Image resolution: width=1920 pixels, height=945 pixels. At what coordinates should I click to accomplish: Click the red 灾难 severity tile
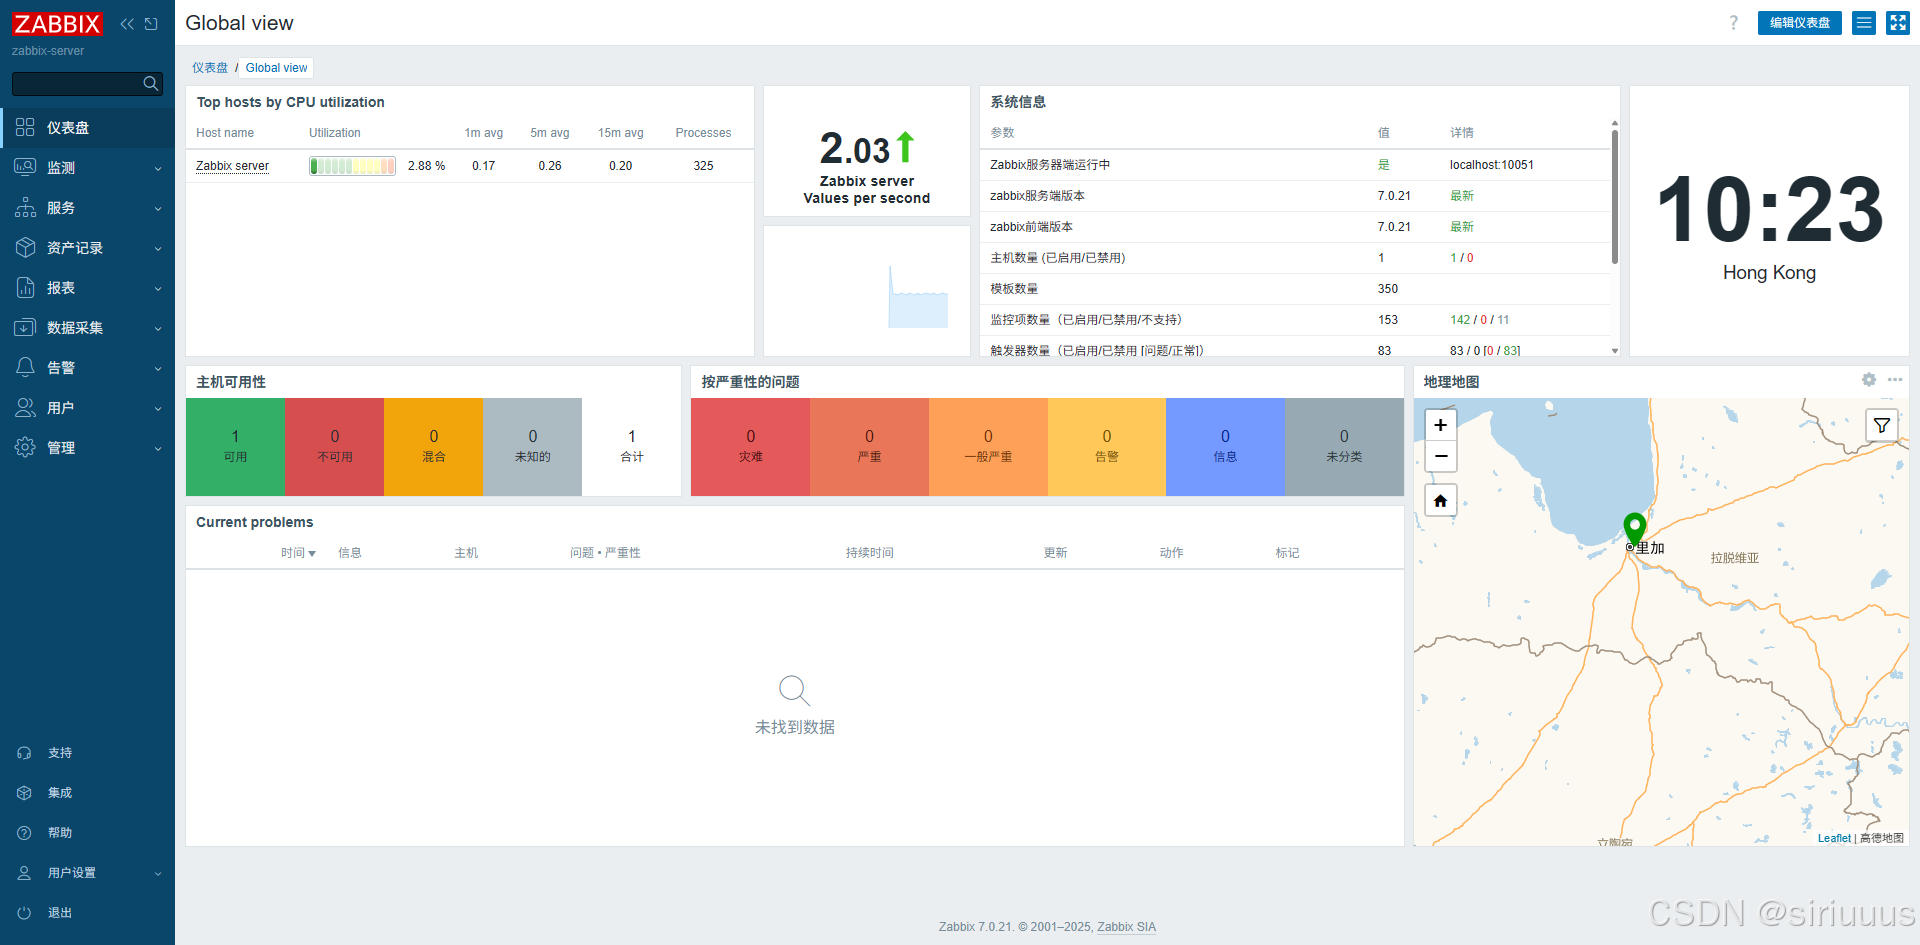tap(750, 446)
